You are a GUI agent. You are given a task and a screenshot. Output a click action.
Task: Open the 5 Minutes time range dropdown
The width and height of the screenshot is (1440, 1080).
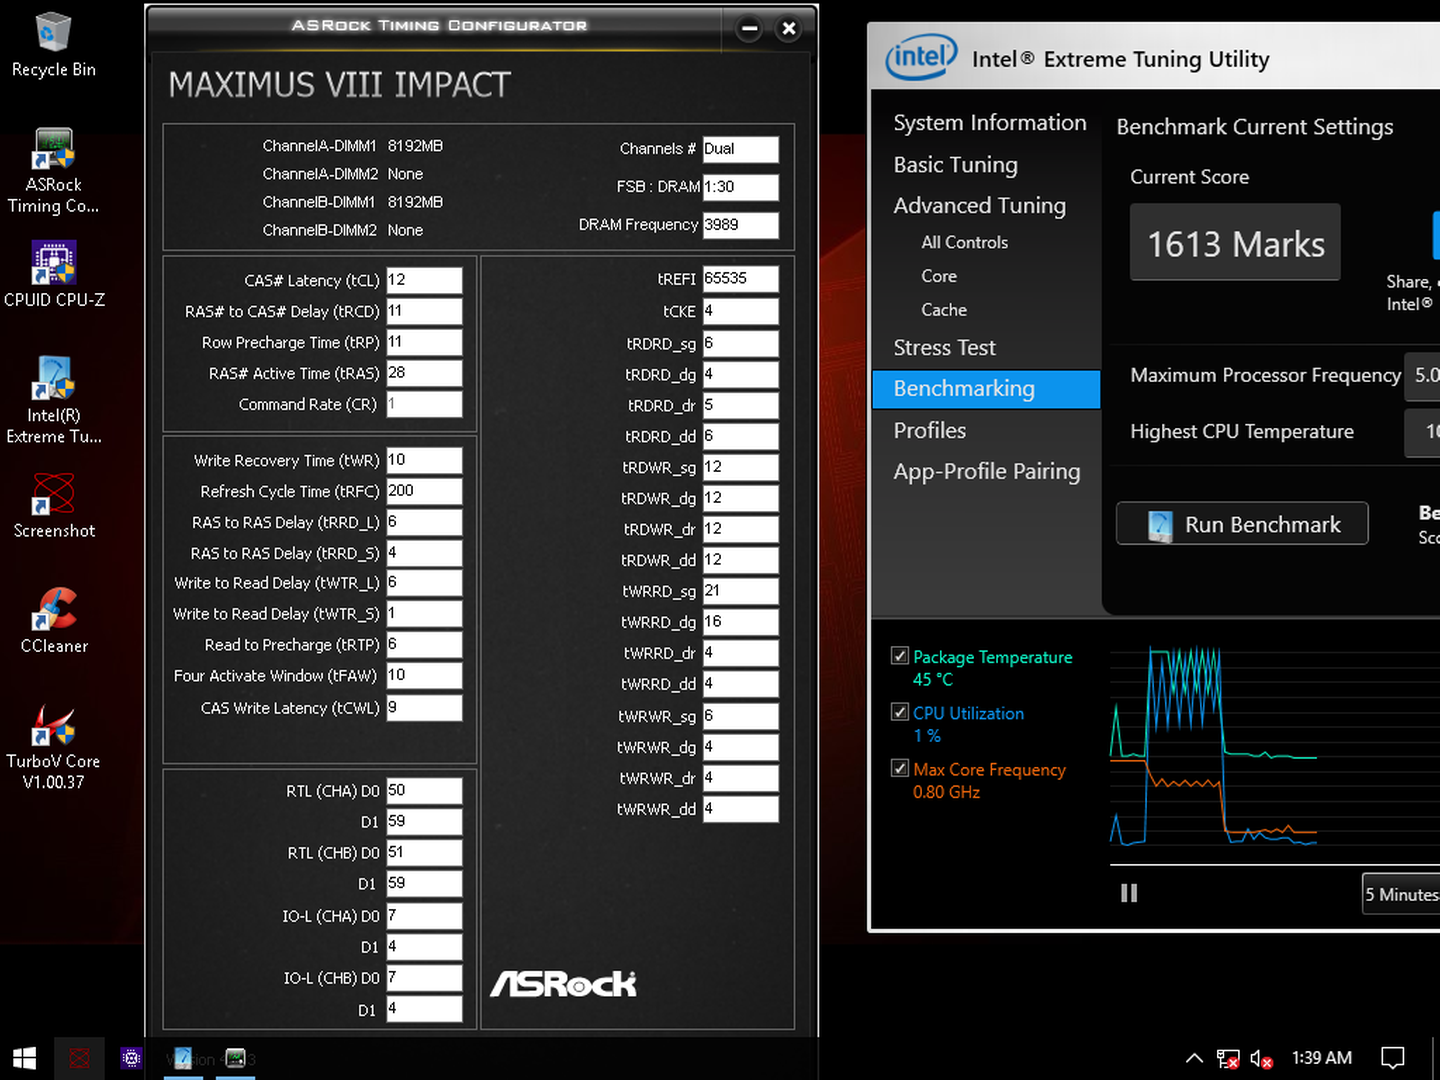point(1402,894)
